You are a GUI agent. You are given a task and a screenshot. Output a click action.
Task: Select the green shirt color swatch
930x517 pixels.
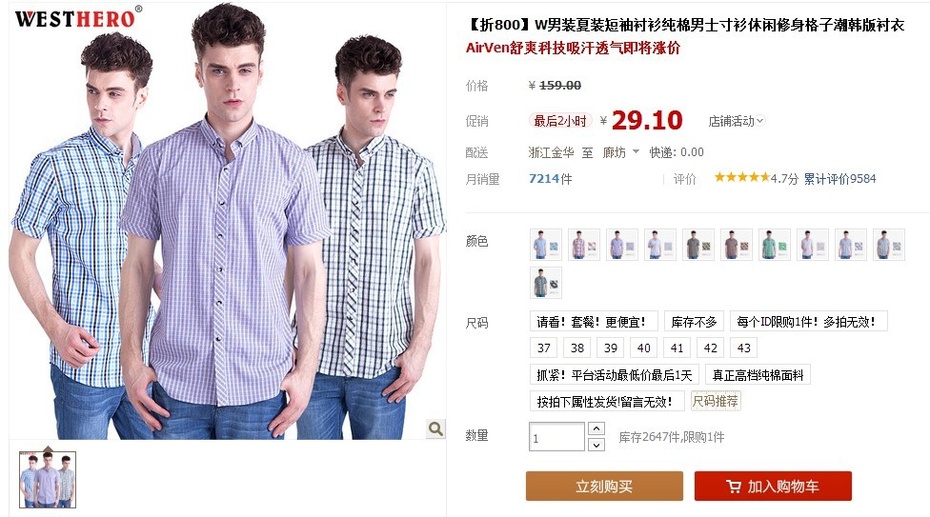click(774, 244)
